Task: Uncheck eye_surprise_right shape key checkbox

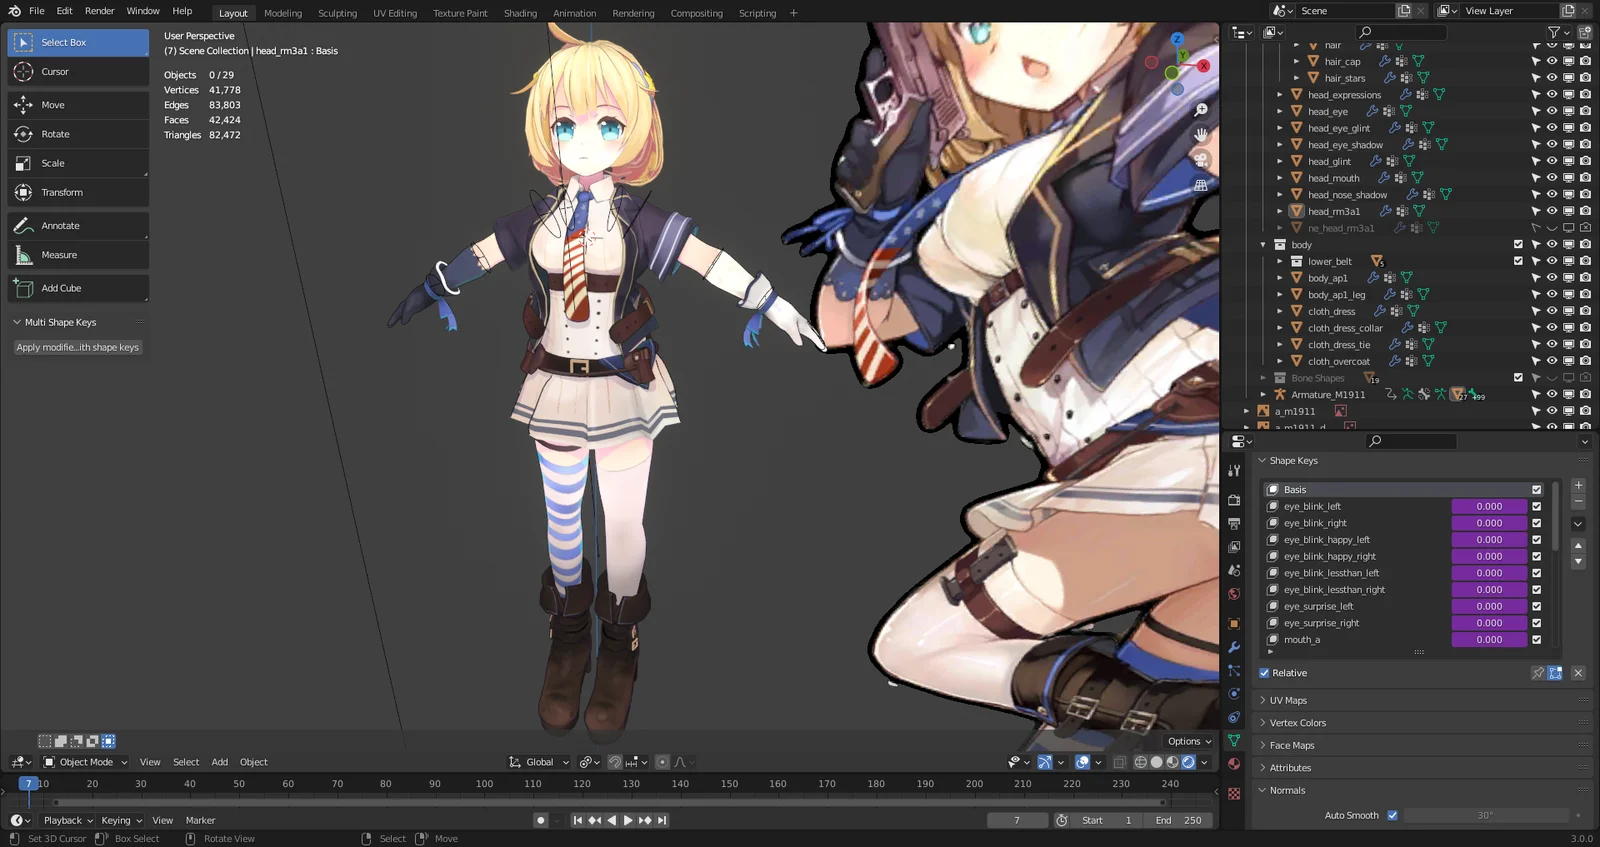Action: (1537, 623)
